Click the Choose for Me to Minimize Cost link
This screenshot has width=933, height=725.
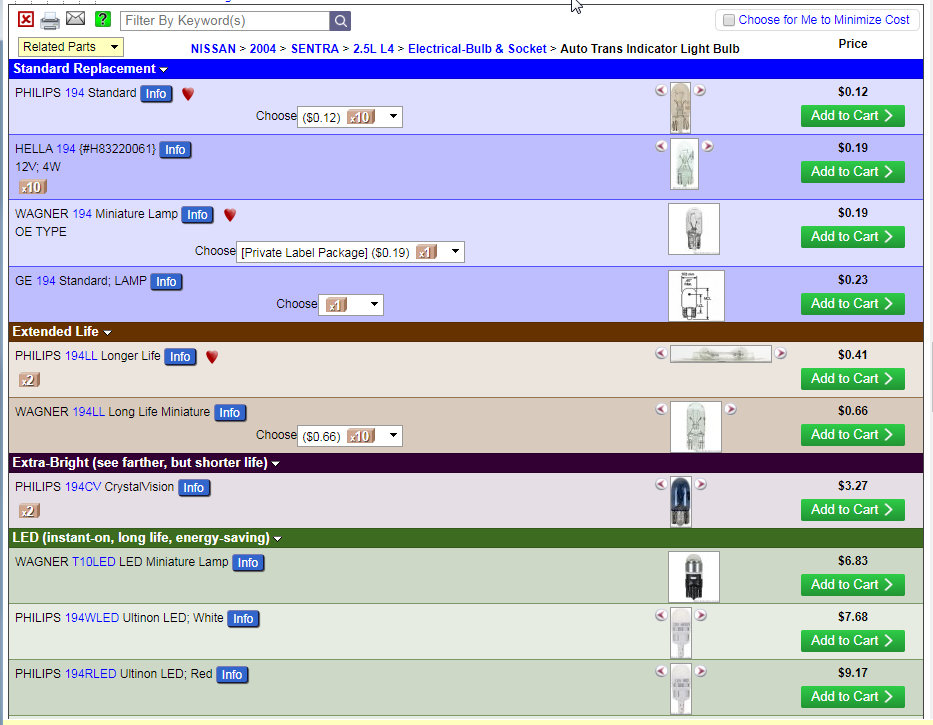tap(824, 20)
